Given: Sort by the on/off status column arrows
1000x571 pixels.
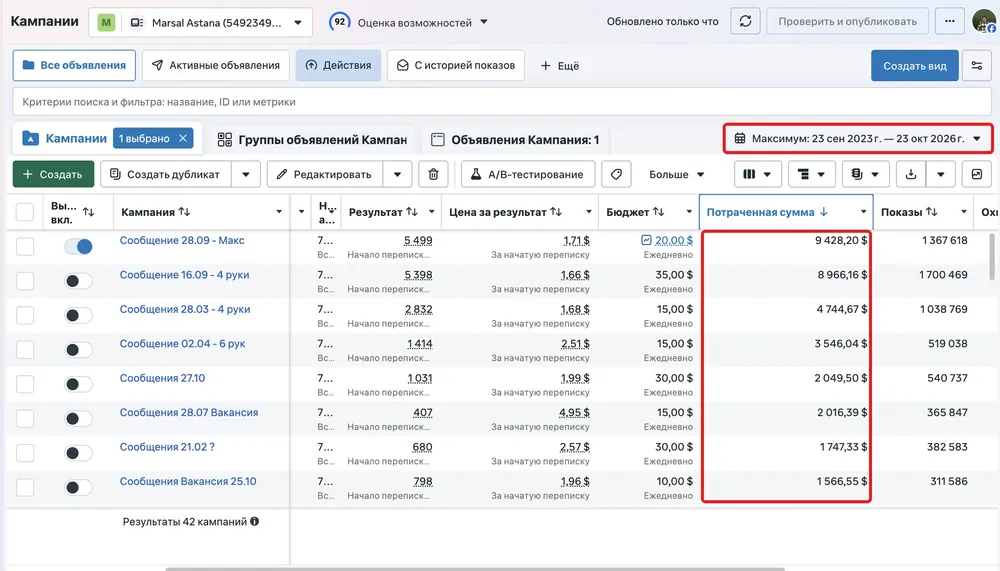Looking at the screenshot, I should [x=89, y=212].
